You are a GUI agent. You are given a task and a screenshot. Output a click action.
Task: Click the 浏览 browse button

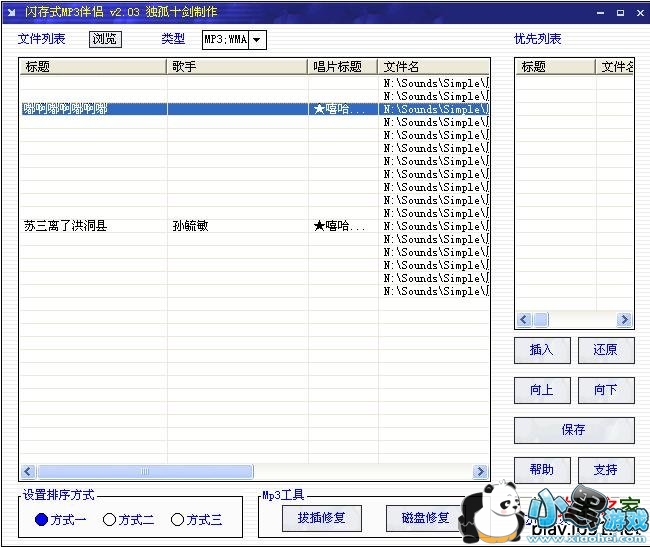pos(105,39)
